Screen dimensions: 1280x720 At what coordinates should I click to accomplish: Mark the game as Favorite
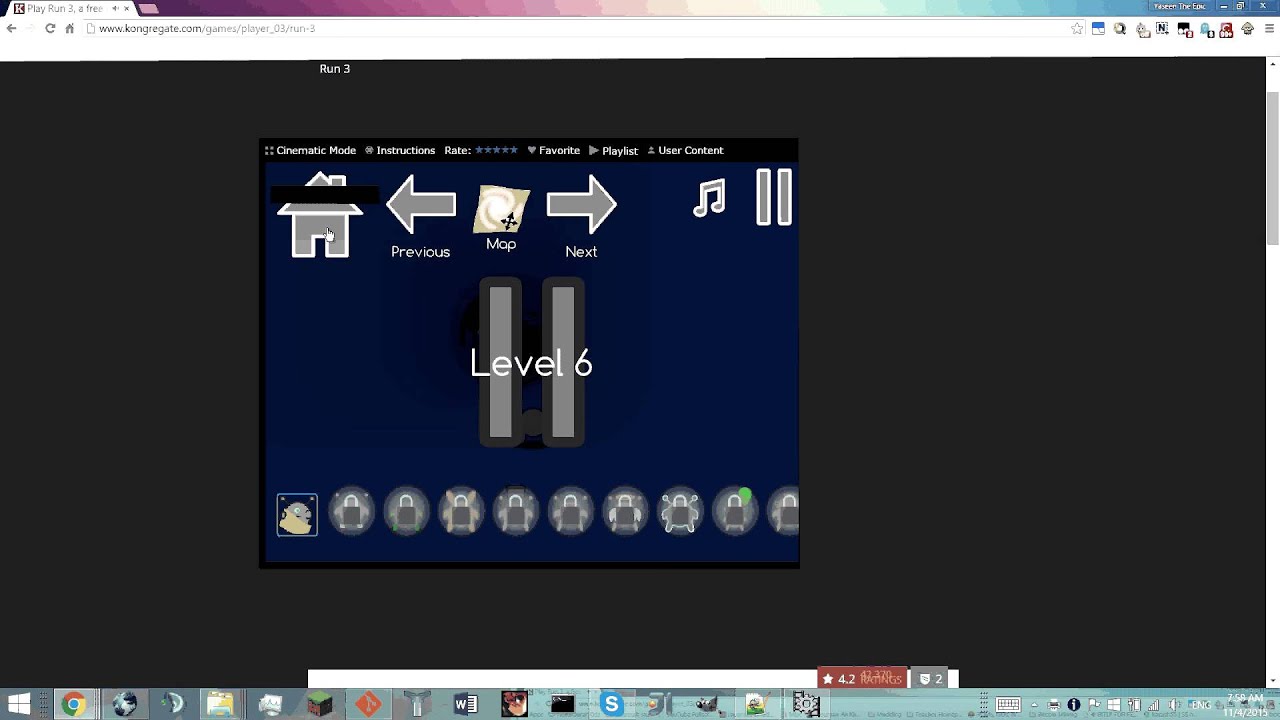click(553, 150)
